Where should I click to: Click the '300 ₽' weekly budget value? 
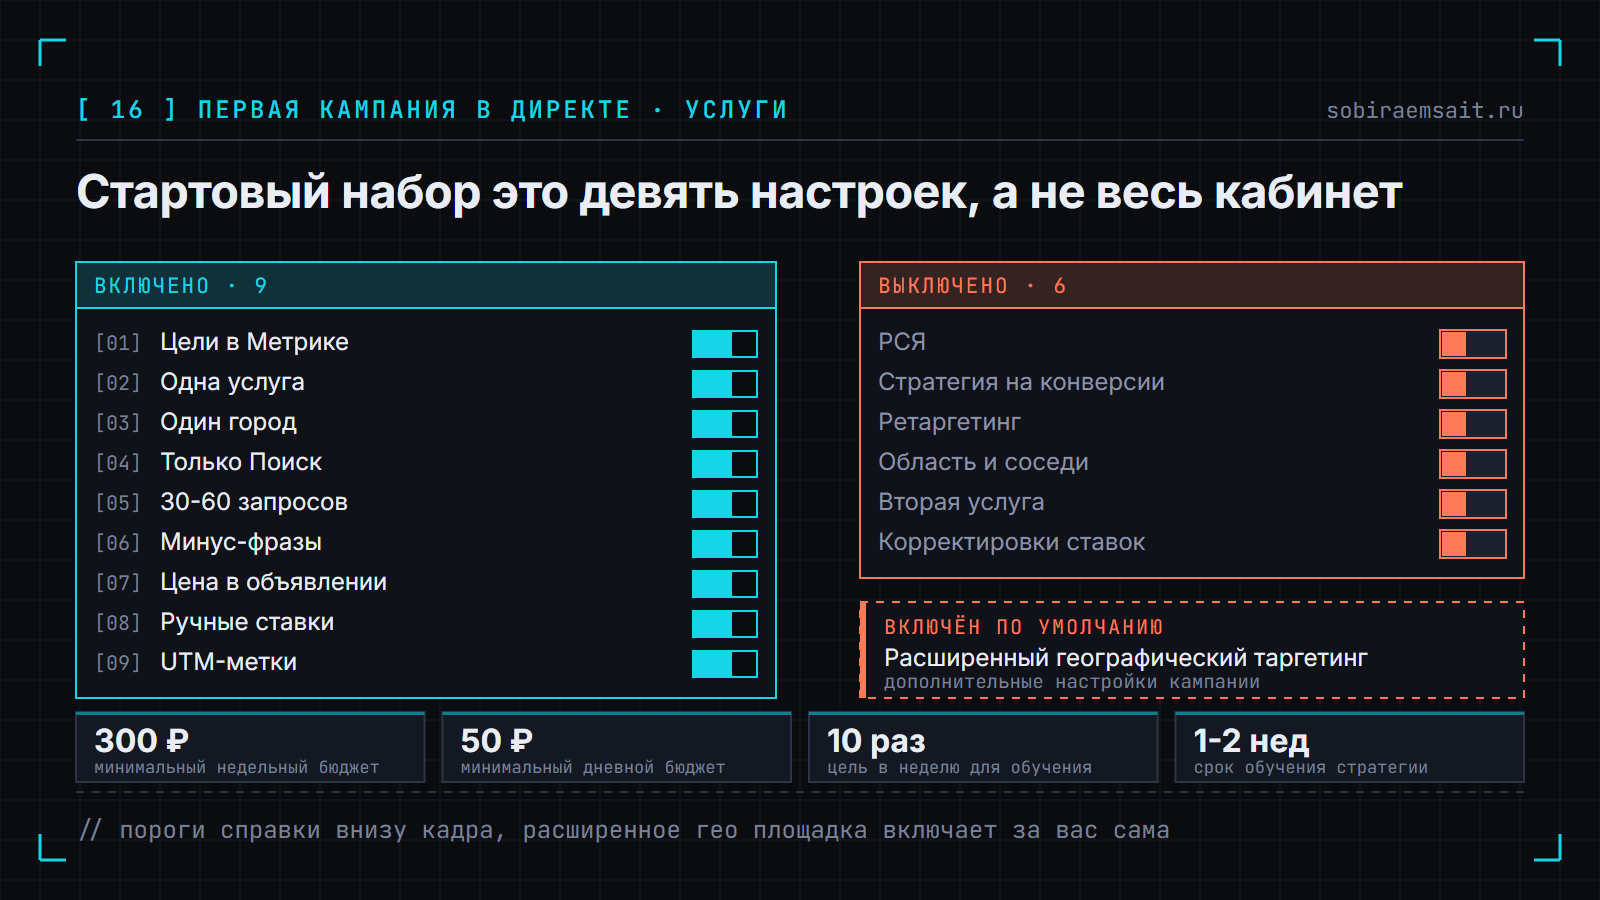[x=142, y=741]
